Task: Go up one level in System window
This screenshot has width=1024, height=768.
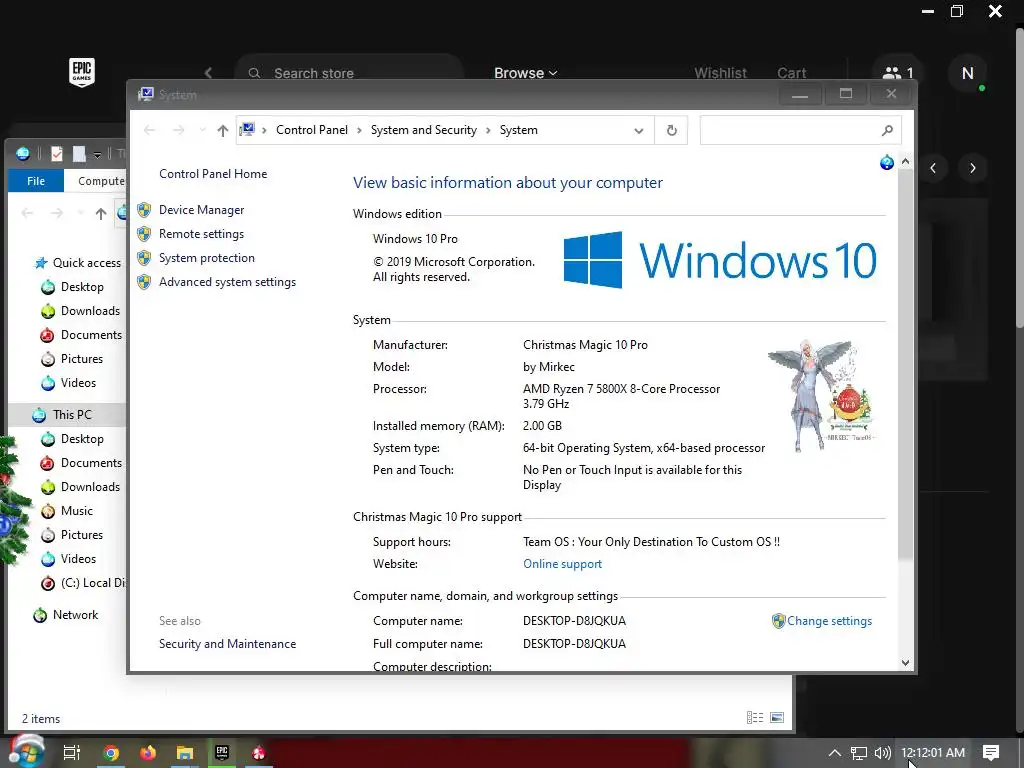Action: (223, 131)
